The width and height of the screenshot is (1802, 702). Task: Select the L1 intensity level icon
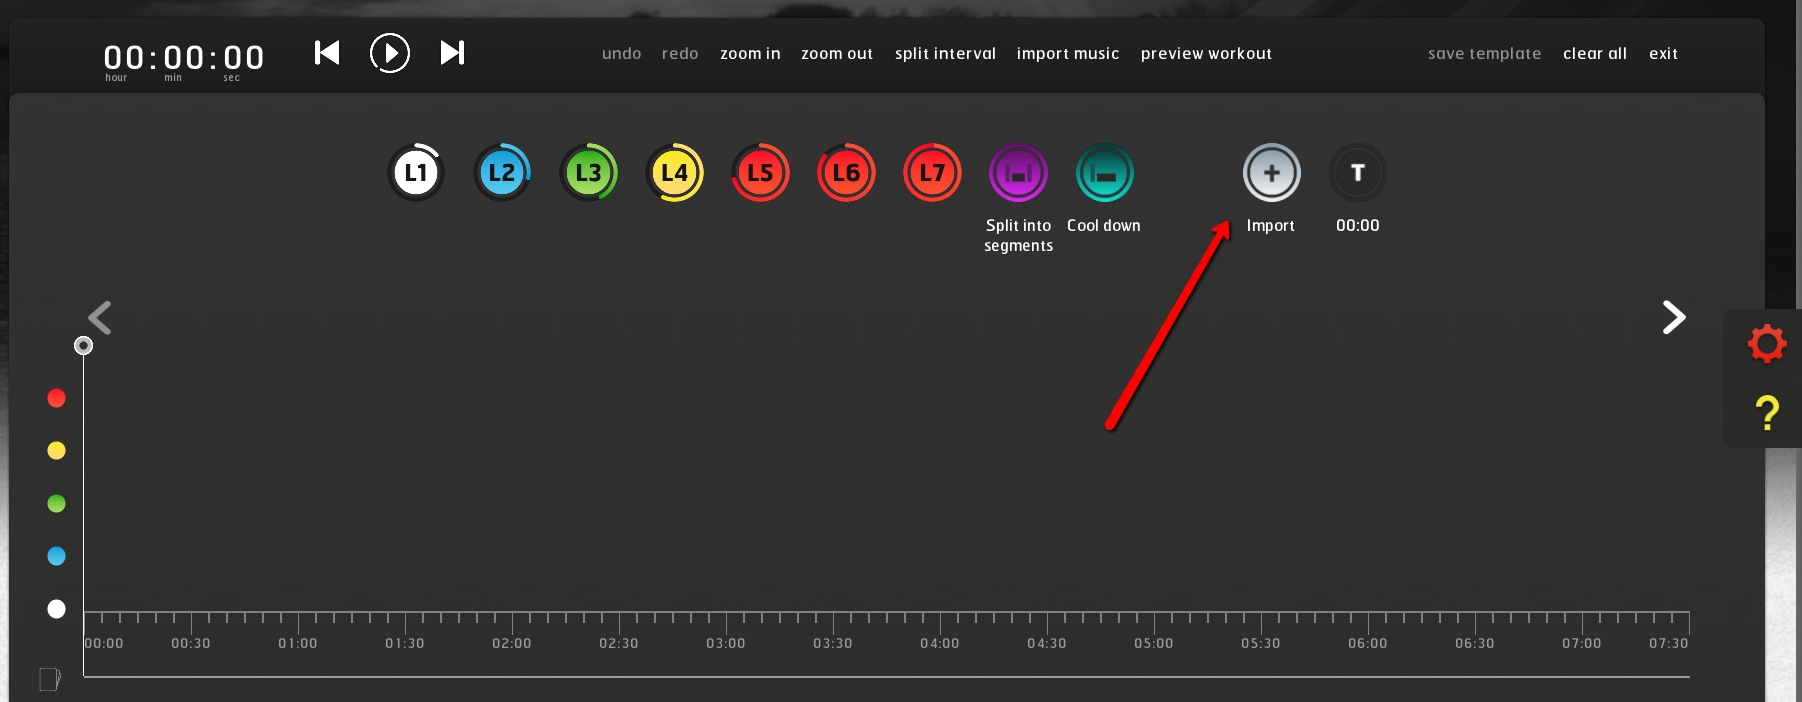tap(416, 173)
